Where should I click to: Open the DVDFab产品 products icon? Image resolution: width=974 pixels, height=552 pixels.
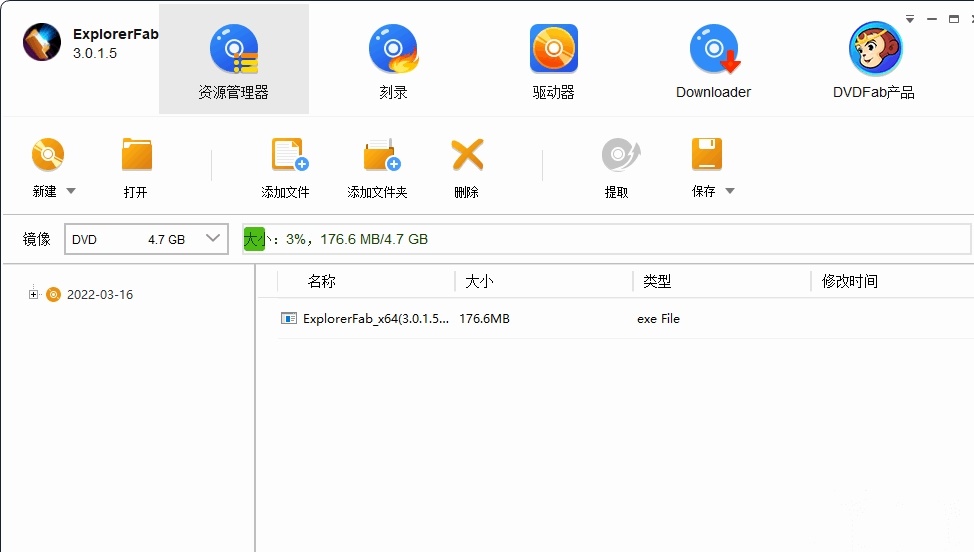point(874,50)
